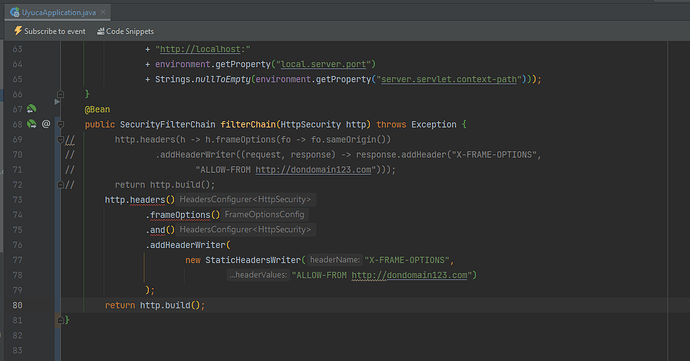Open the http://localhost: link on line 63
690x361 pixels.
[x=200, y=49]
